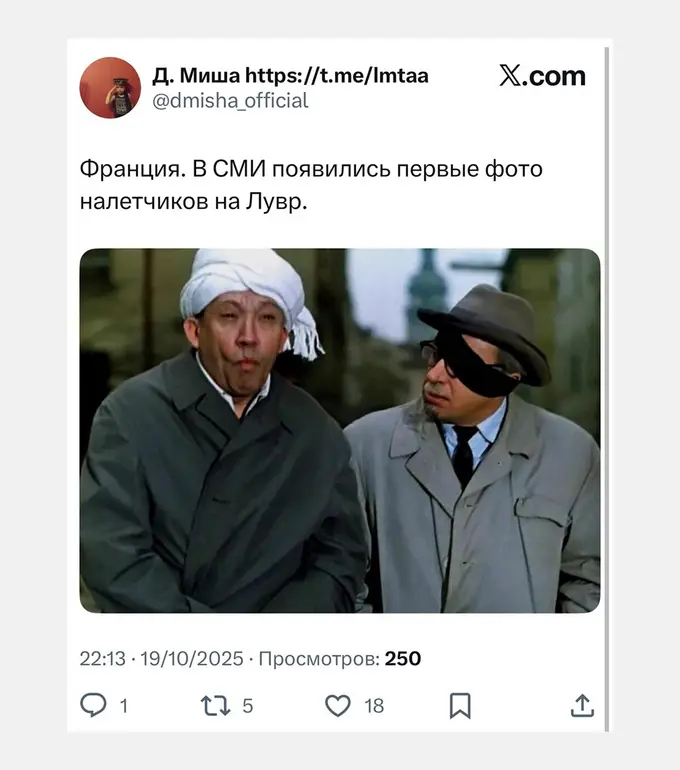This screenshot has height=770, width=680.
Task: Click the 19/10/2025 post date
Action: (192, 659)
